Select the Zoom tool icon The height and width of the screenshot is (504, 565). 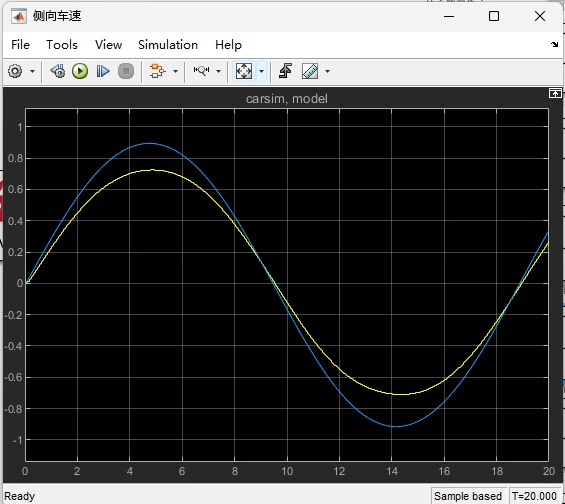coord(201,71)
